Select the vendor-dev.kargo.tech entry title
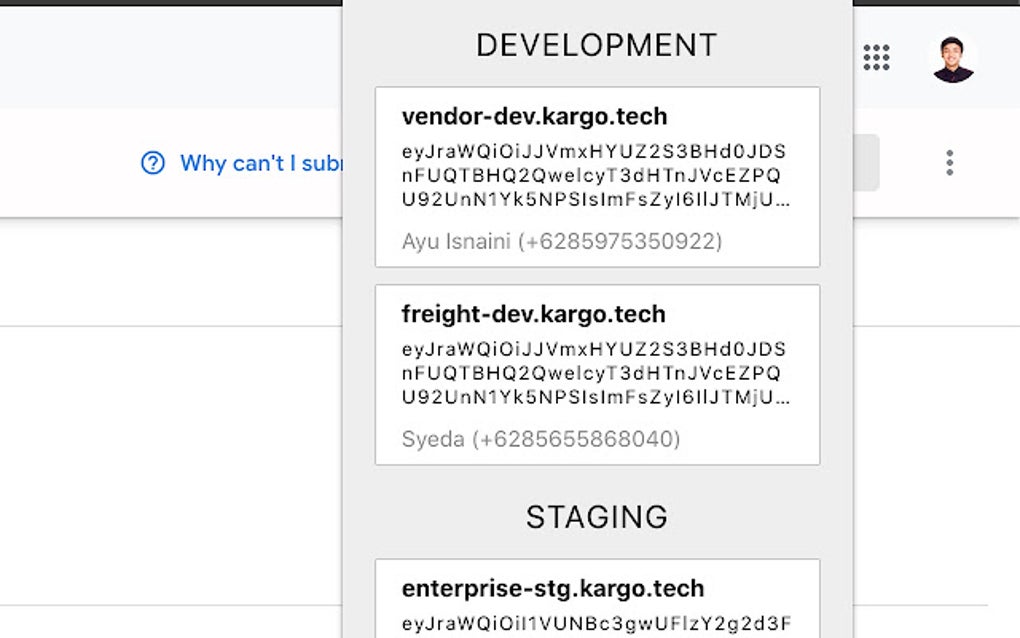 click(534, 116)
